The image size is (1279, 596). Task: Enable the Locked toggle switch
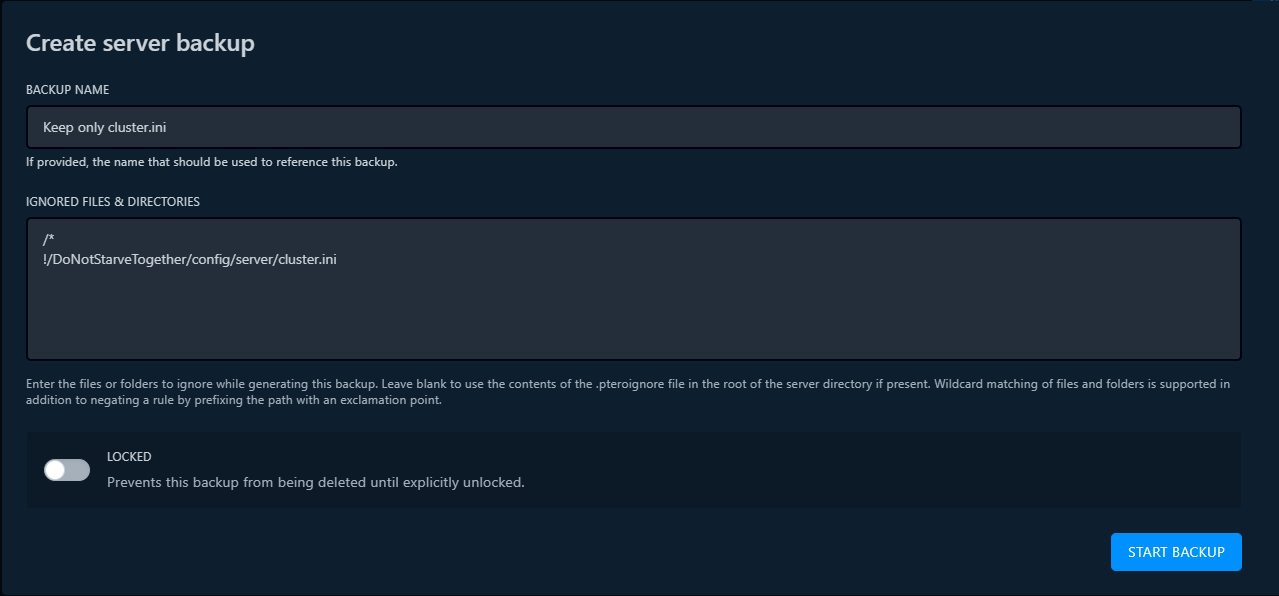click(67, 470)
